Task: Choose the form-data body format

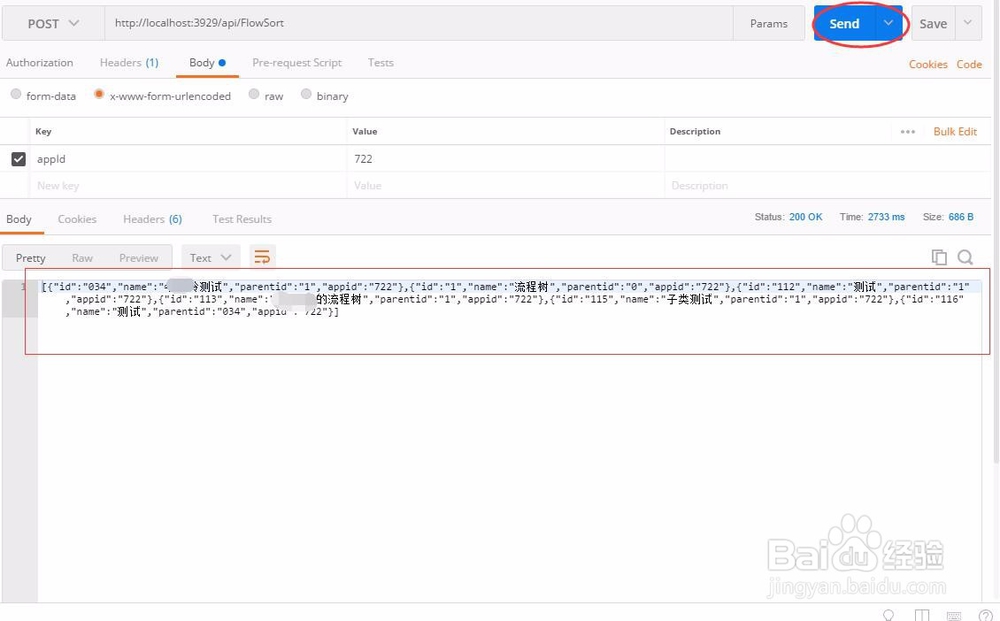Action: [16, 95]
